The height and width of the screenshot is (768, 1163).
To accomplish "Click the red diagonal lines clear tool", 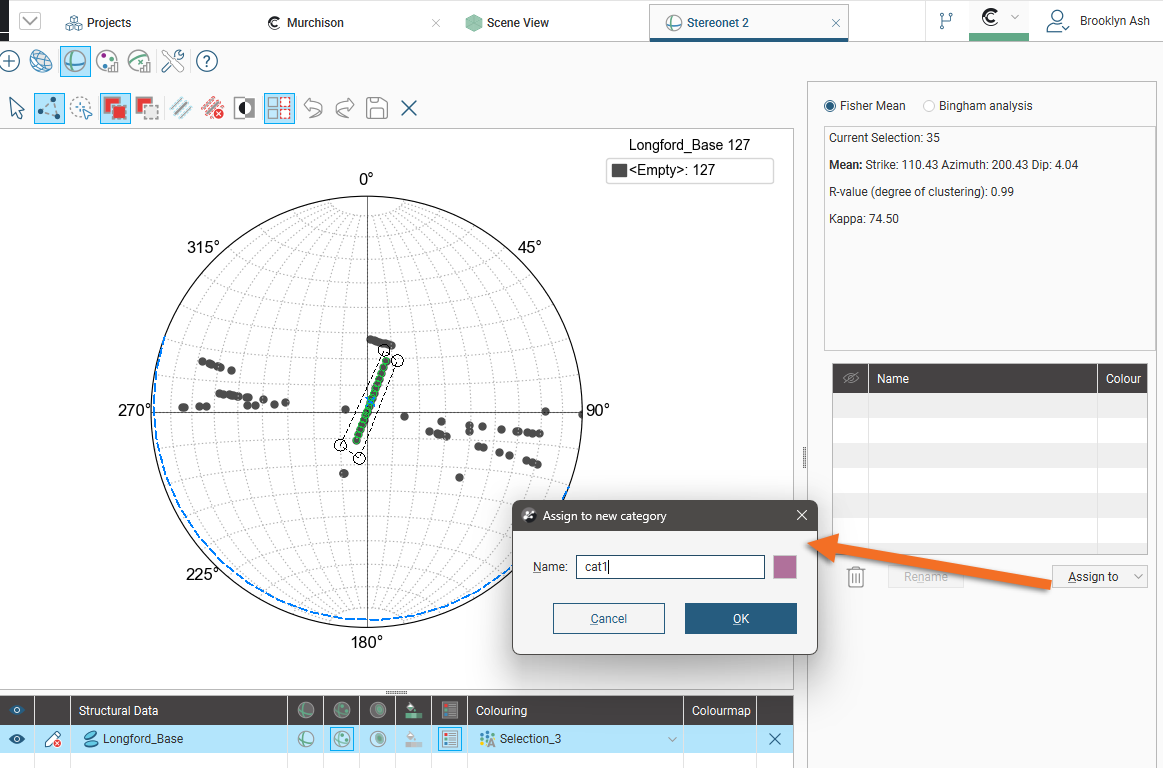I will tap(213, 108).
